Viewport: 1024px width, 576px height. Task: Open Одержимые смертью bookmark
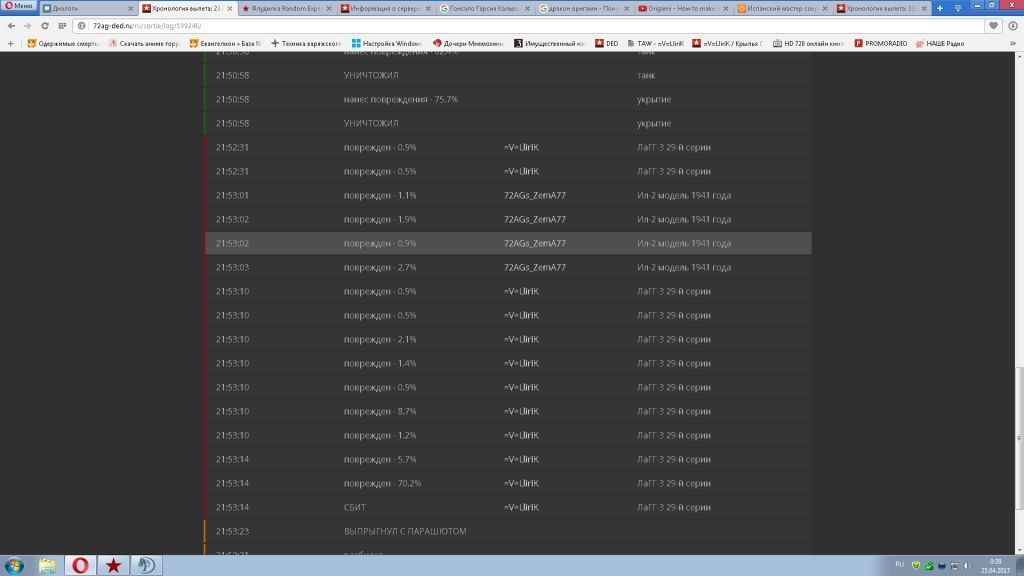(63, 43)
